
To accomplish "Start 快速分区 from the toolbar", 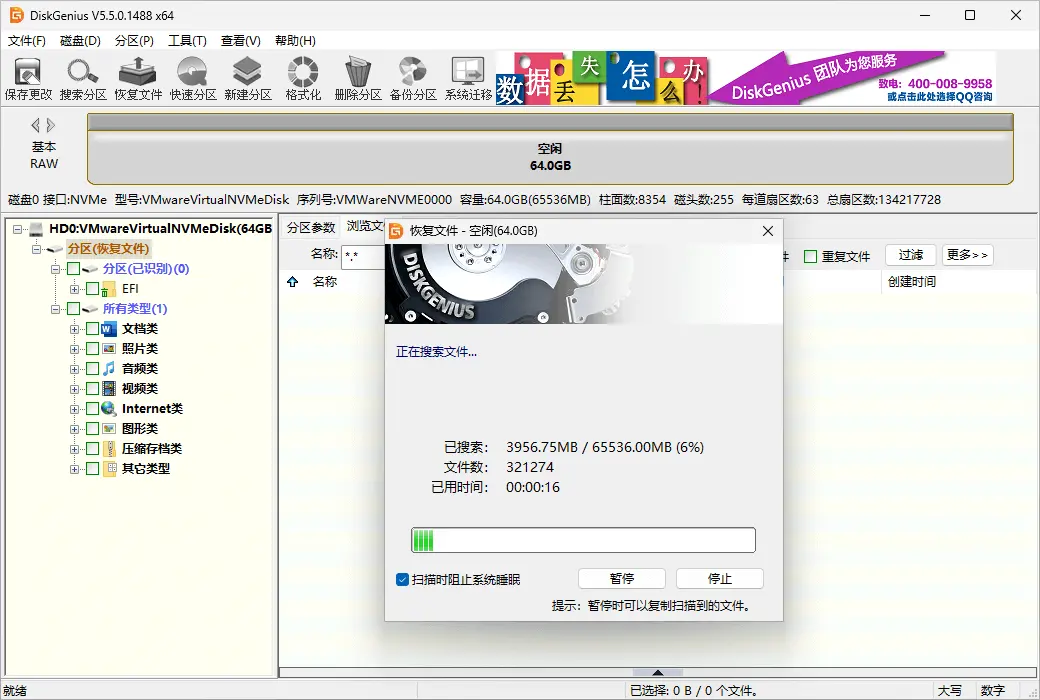I will pyautogui.click(x=193, y=78).
